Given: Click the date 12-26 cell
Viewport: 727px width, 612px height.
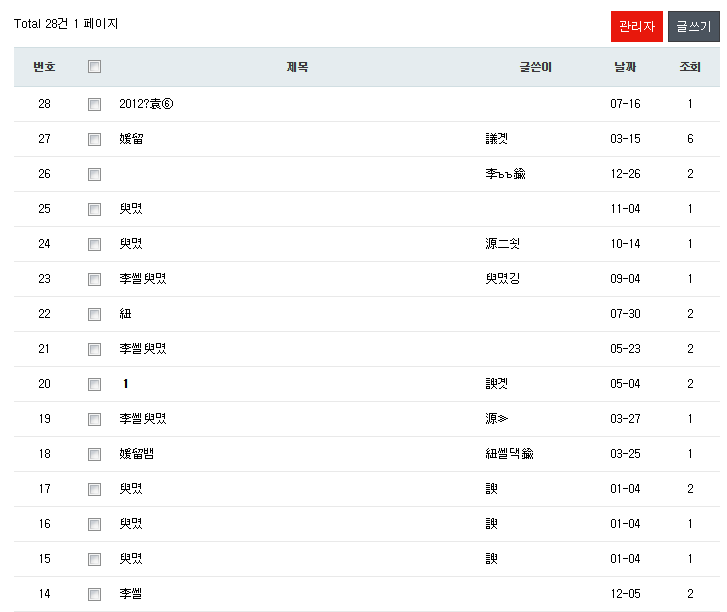Looking at the screenshot, I should coord(625,174).
